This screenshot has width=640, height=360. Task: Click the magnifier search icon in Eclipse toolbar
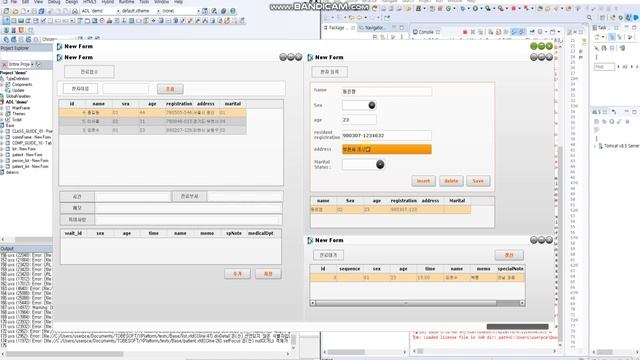click(x=589, y=18)
